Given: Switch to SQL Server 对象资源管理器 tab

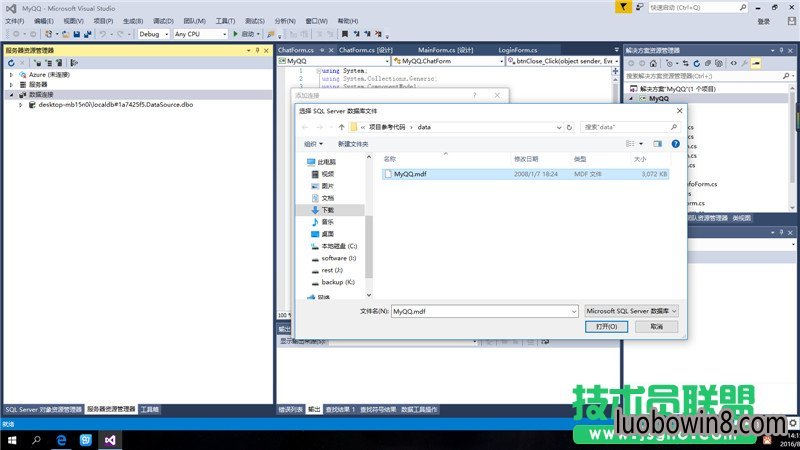Looking at the screenshot, I should click(x=43, y=409).
